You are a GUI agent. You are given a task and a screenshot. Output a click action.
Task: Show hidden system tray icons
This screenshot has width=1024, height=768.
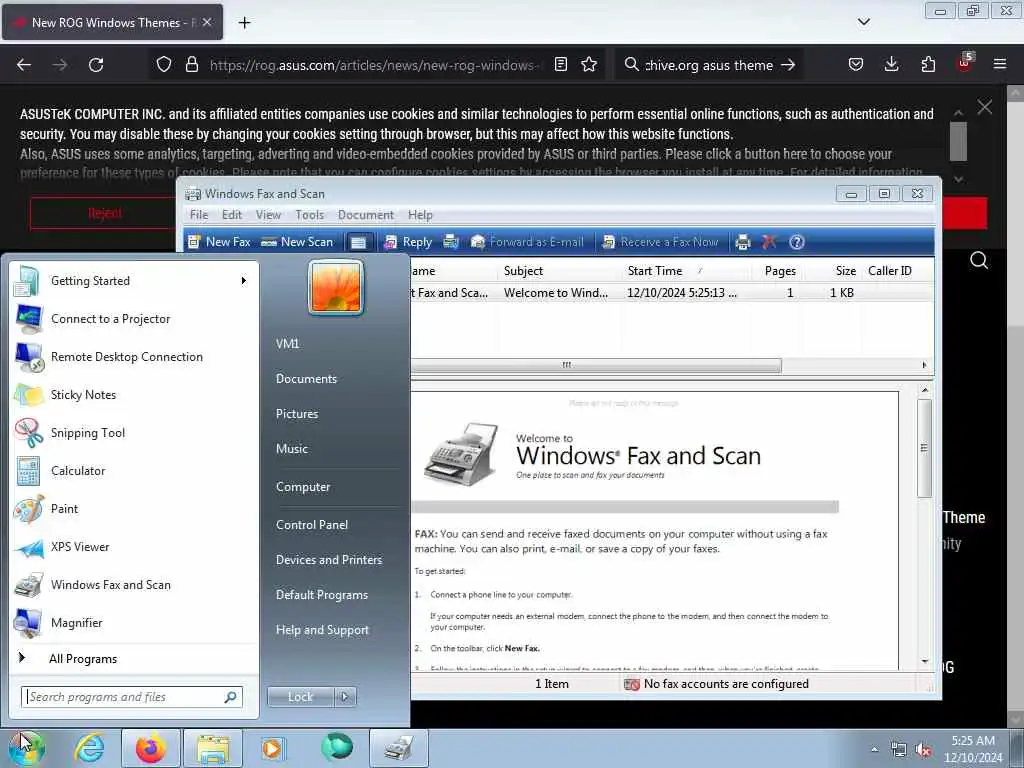[x=874, y=750]
